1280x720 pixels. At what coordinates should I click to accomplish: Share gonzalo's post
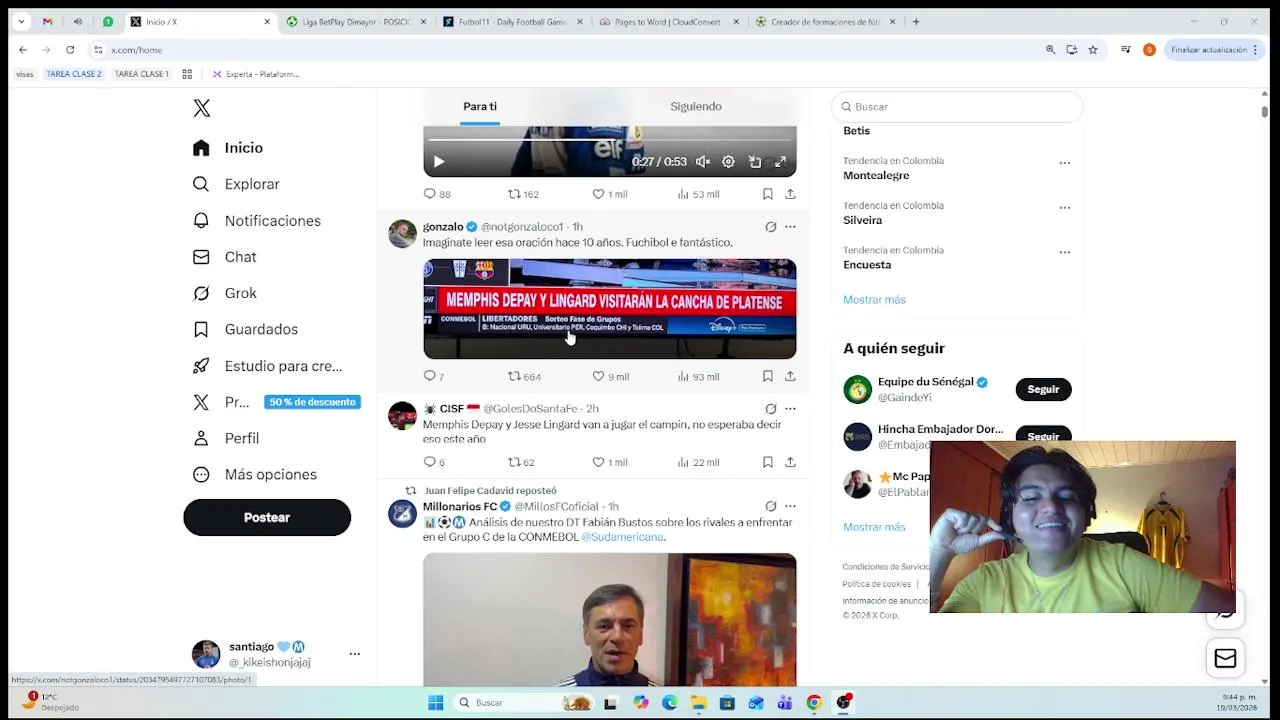click(790, 376)
